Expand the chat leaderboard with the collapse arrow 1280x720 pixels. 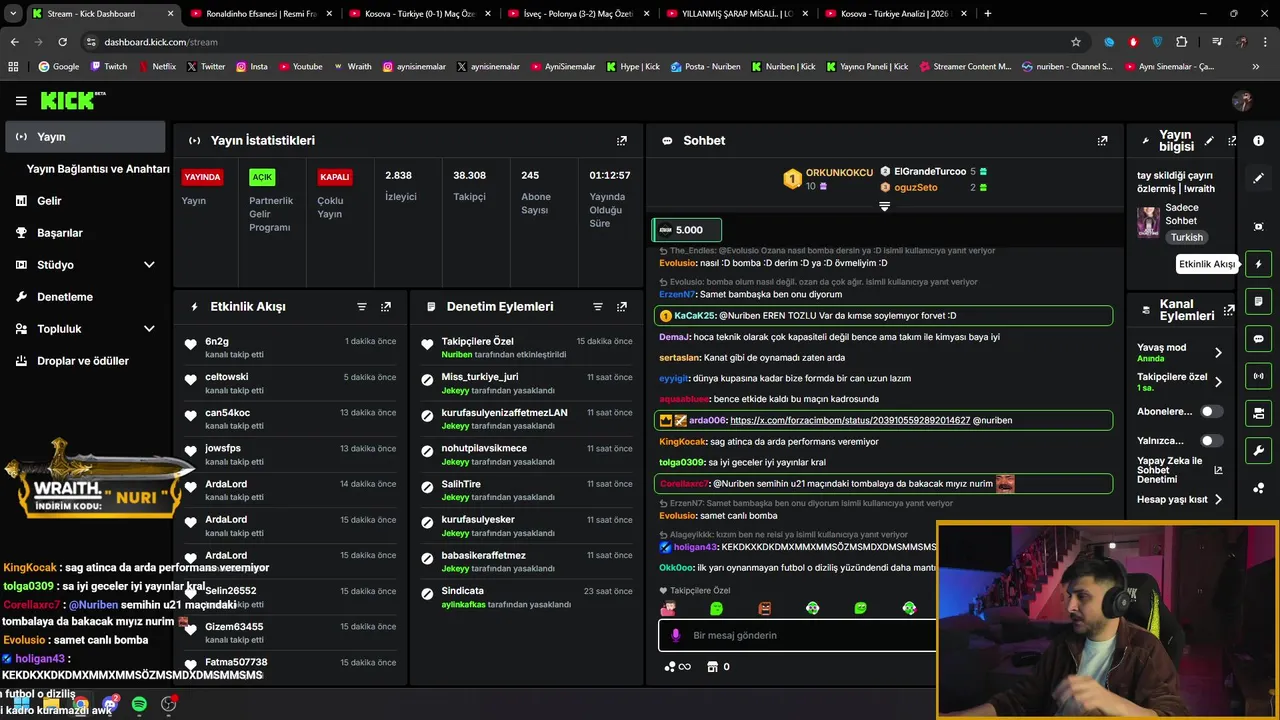[884, 207]
